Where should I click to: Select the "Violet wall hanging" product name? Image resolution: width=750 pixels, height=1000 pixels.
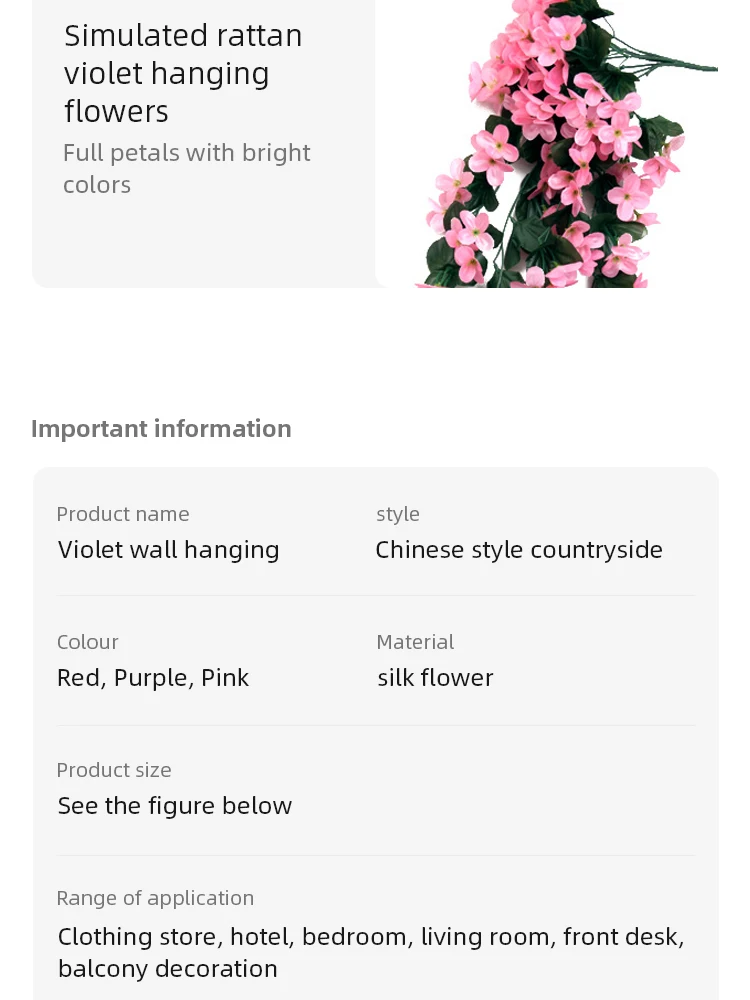(168, 550)
